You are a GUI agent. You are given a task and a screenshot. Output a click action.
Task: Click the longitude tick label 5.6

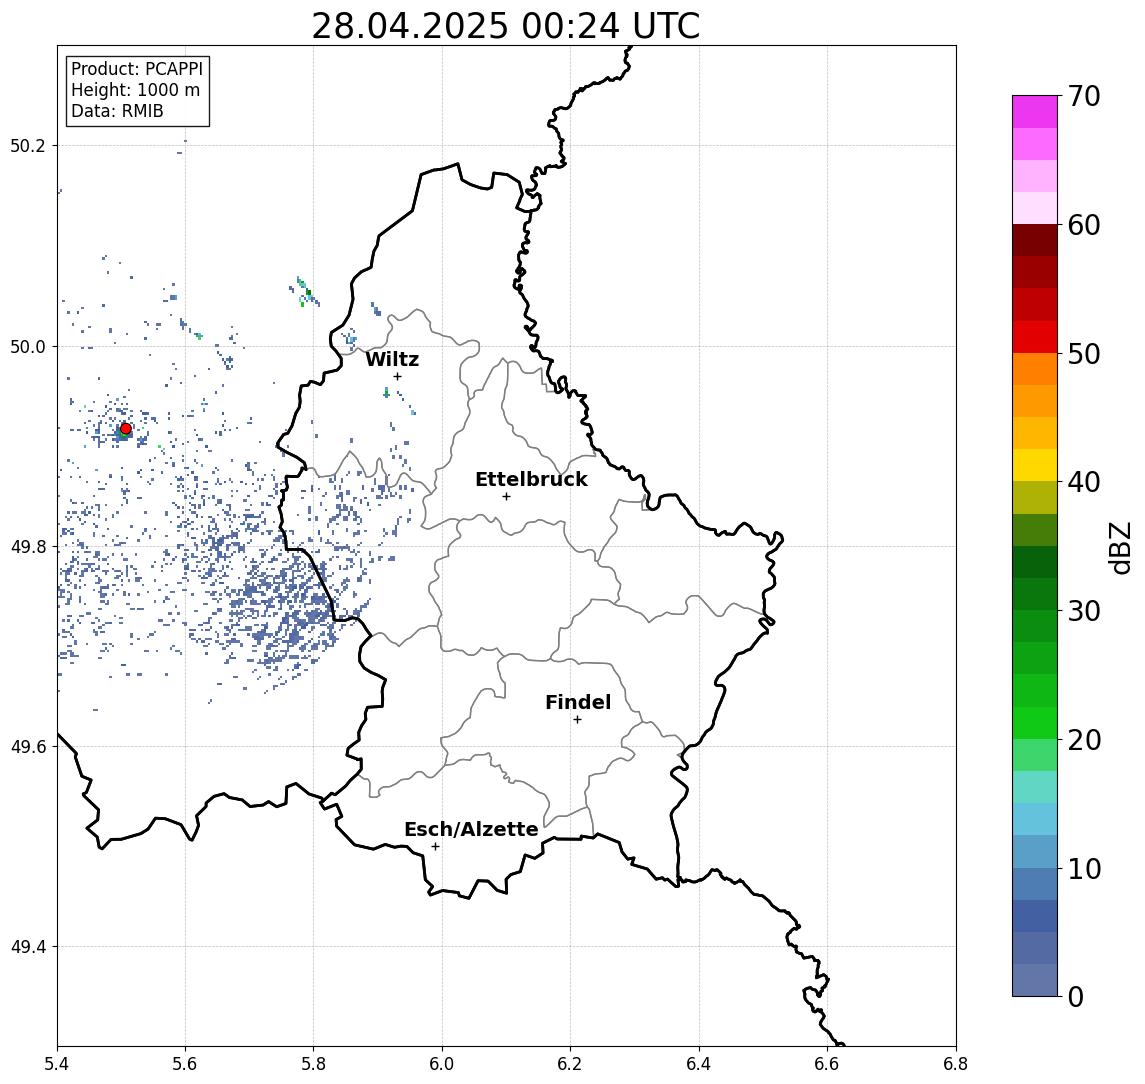[185, 1064]
